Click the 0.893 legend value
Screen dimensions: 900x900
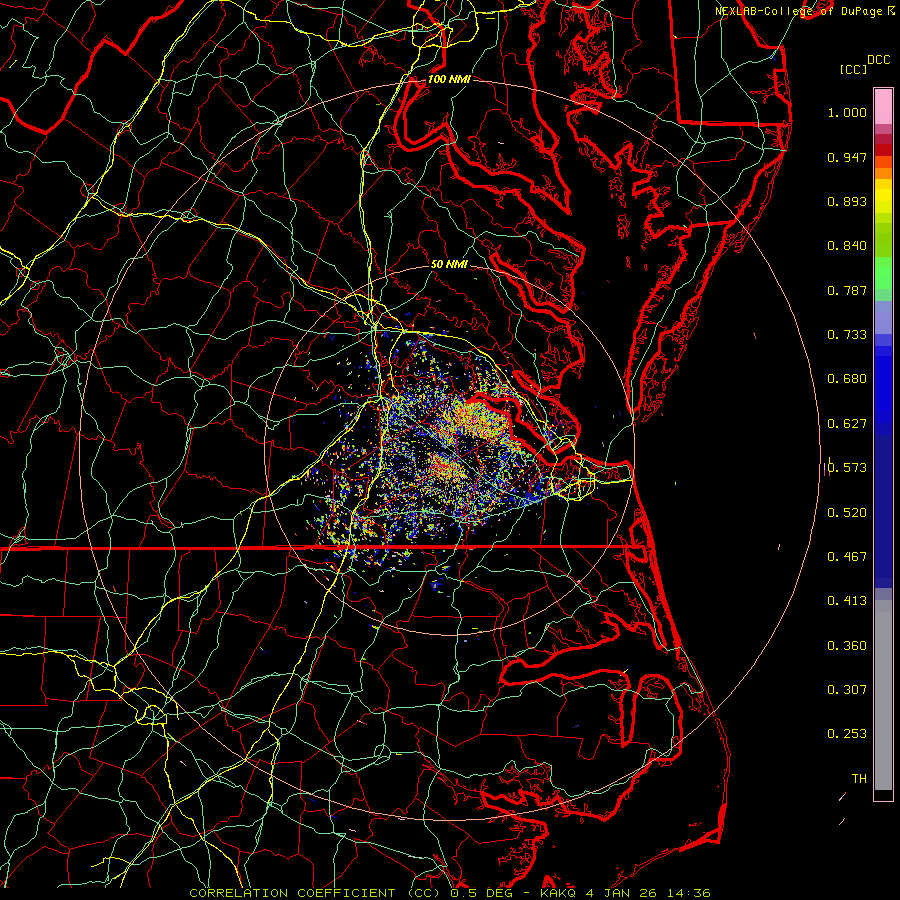click(x=847, y=201)
